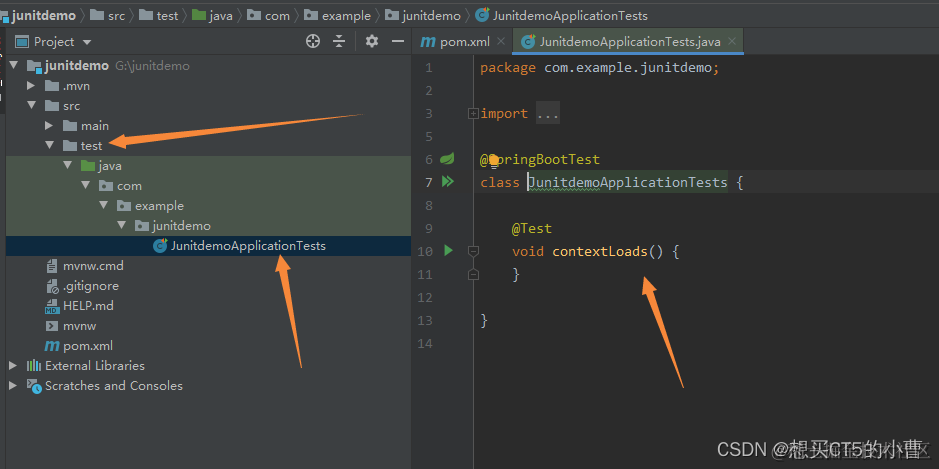Expand External Libraries node
This screenshot has height=469, width=939.
point(13,365)
